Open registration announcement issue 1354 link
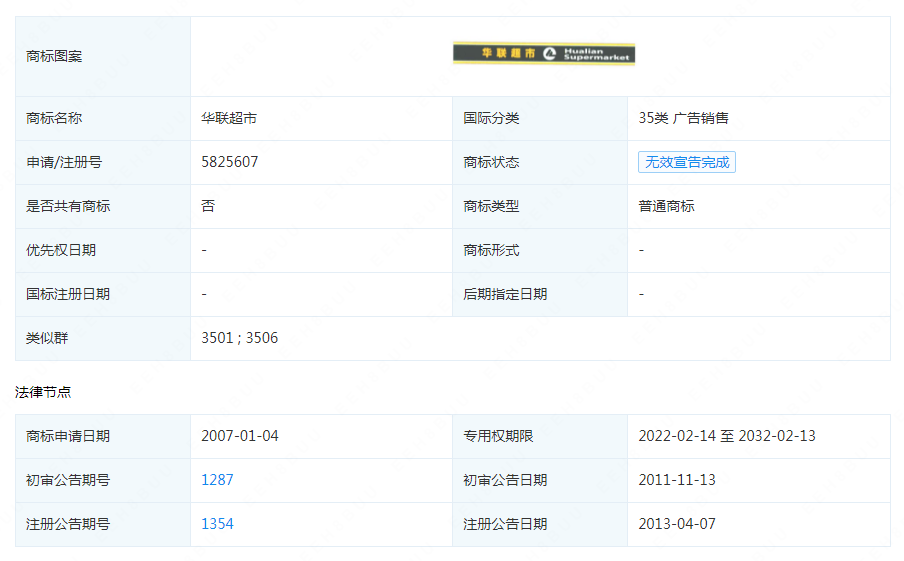This screenshot has width=904, height=561. [x=217, y=524]
